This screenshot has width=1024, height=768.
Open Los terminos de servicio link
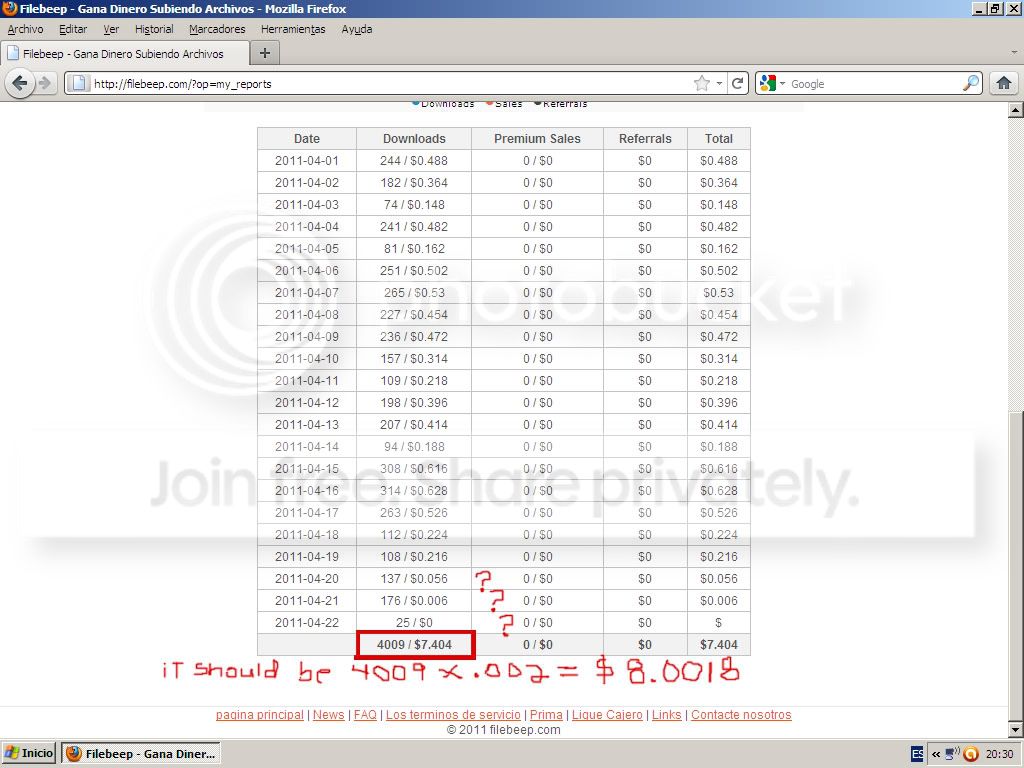[x=453, y=714]
